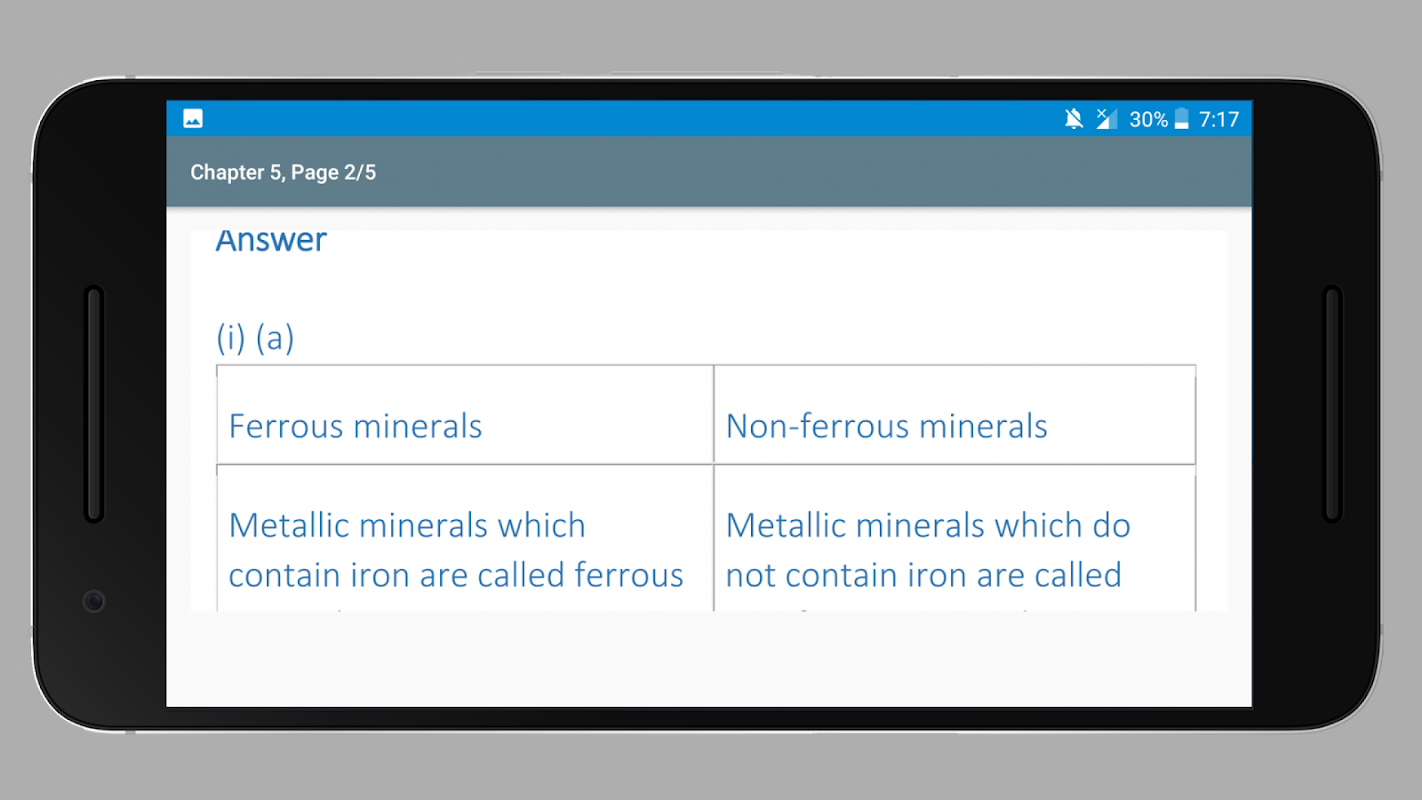This screenshot has width=1422, height=800.
Task: Tap the empty right side of the app header bar
Action: click(x=900, y=172)
